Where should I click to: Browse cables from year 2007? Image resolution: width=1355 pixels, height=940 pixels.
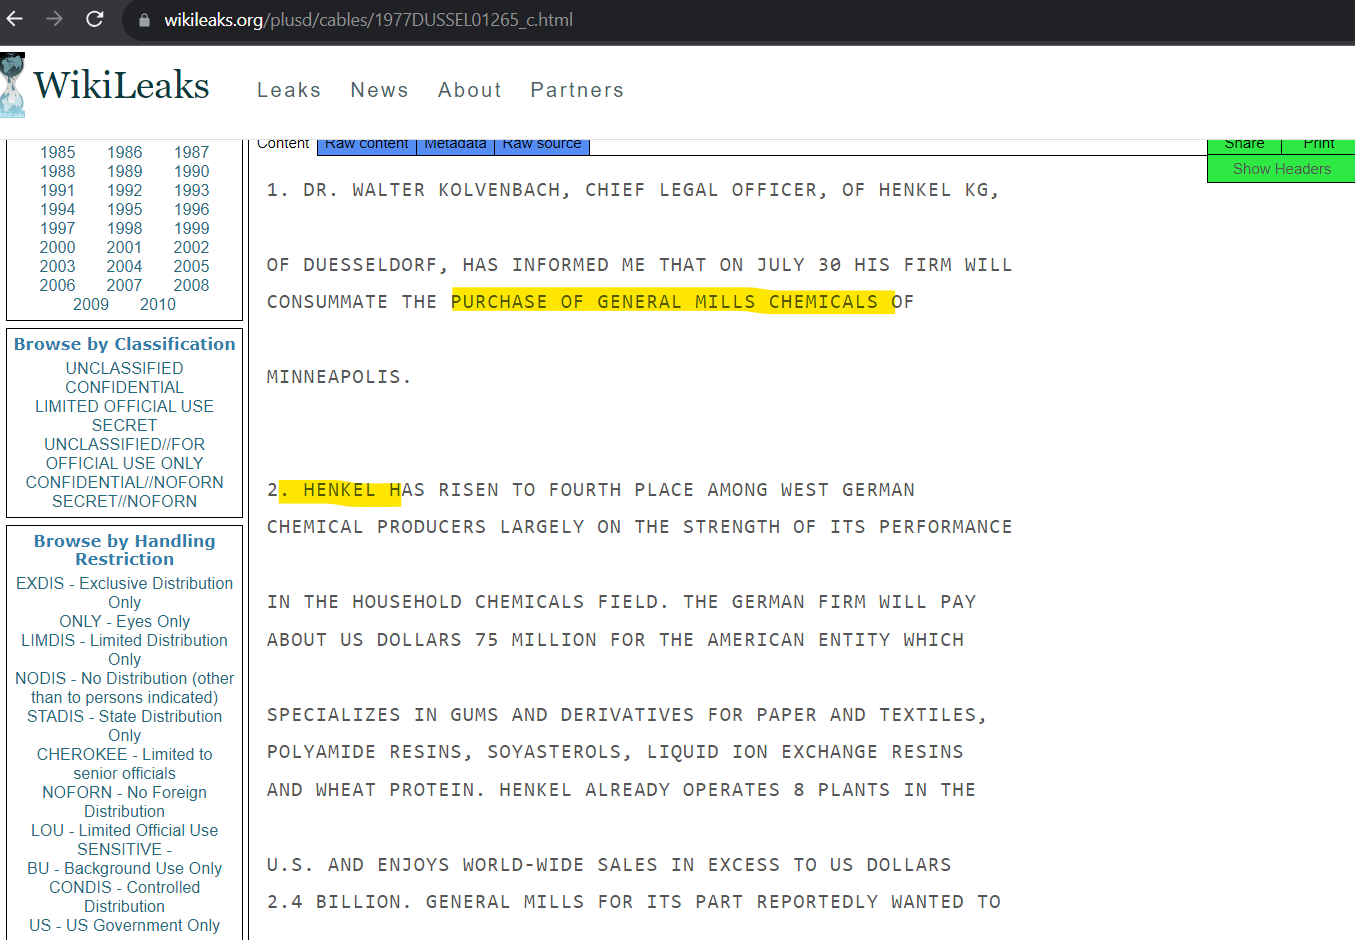(125, 285)
